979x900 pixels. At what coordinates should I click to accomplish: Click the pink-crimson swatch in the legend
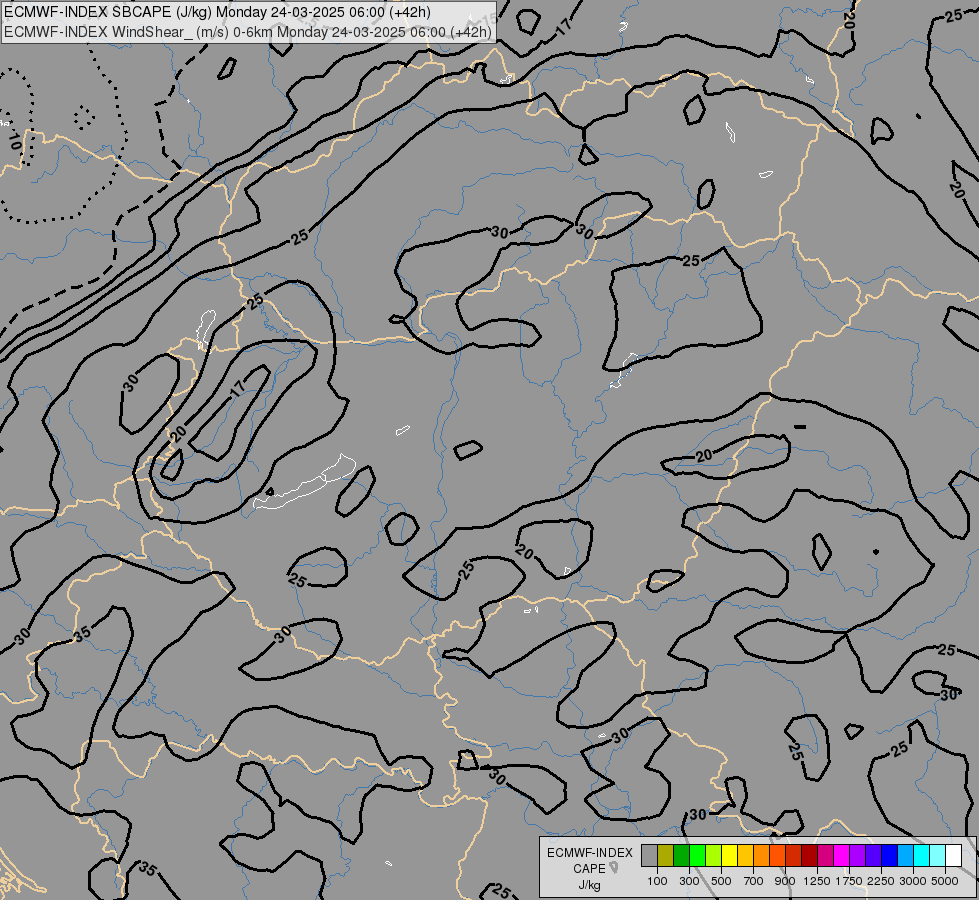pos(825,855)
